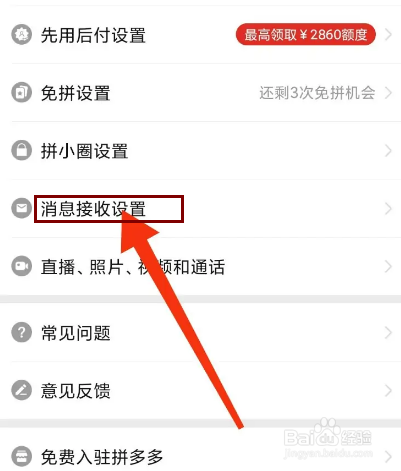Click the 最高领取¥2860额度 red badge

tap(306, 34)
